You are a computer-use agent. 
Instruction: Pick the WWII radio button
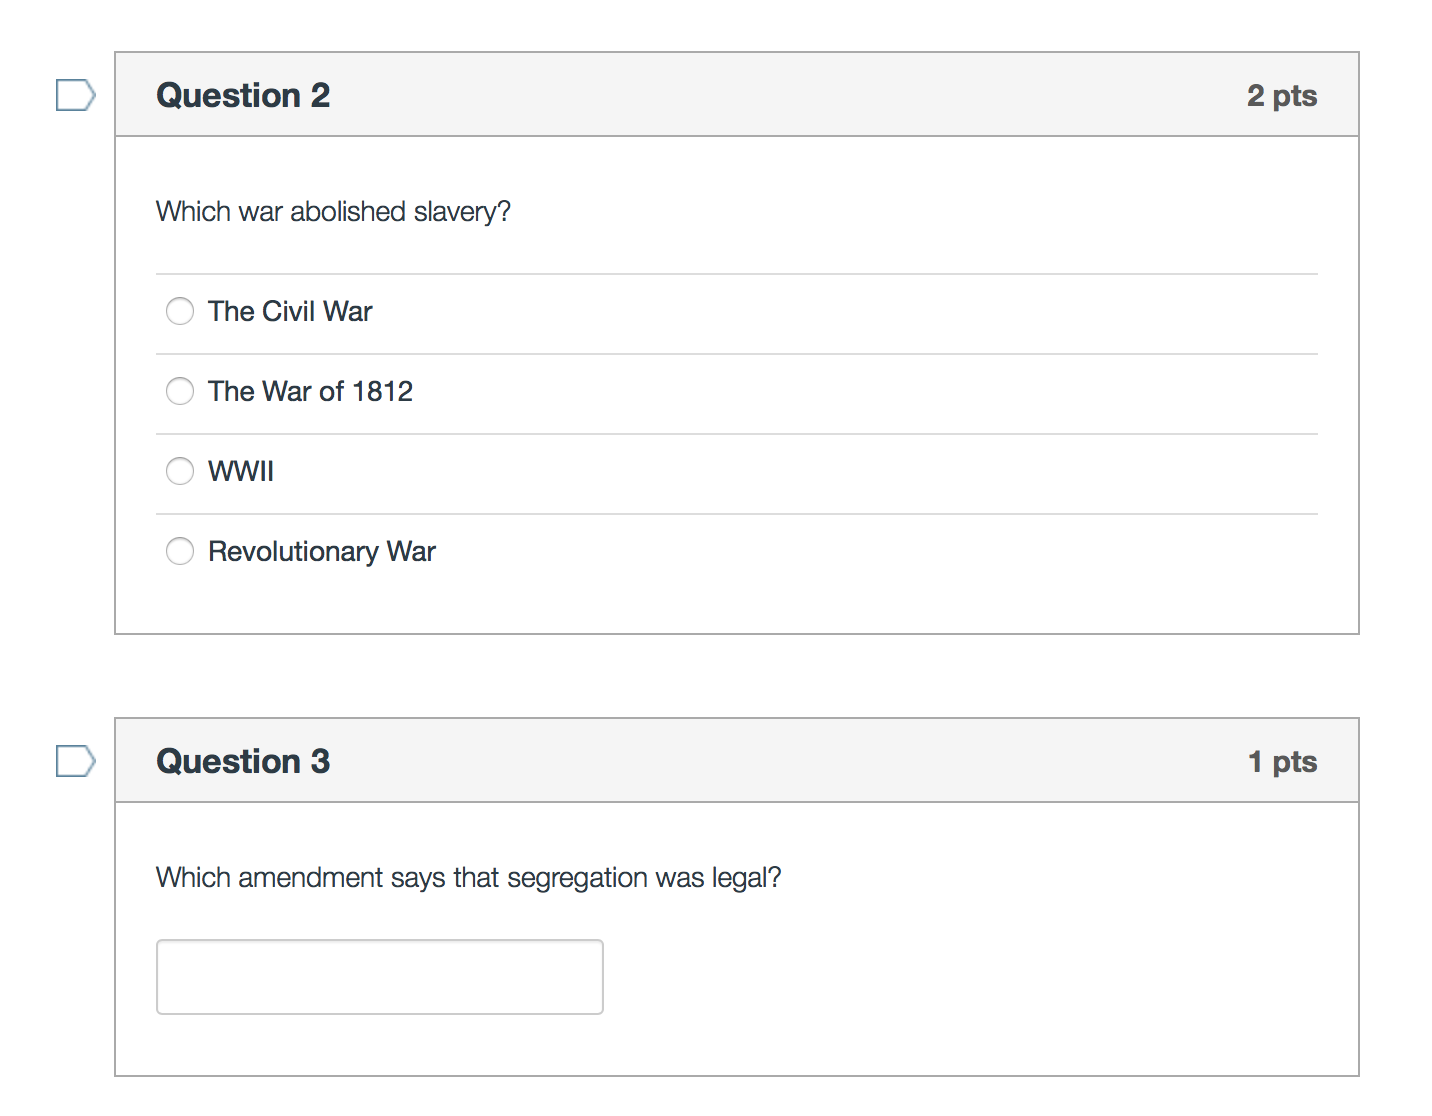coord(180,471)
